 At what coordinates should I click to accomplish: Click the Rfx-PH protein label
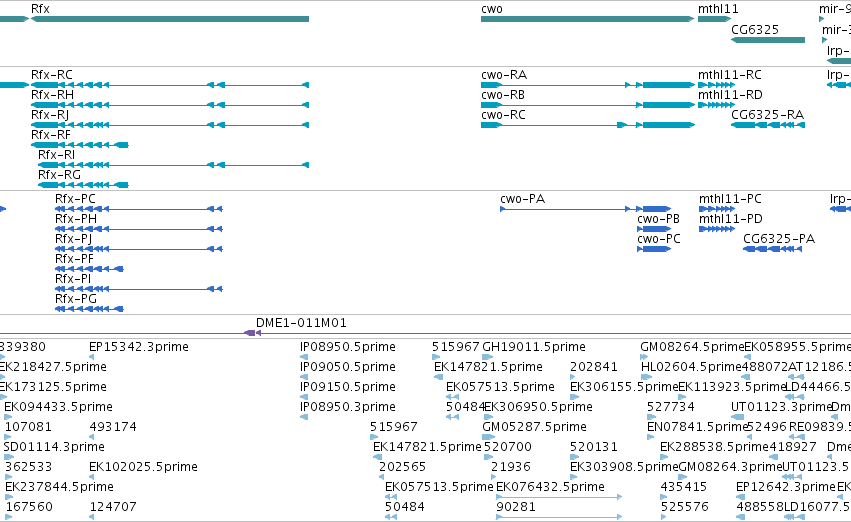(76, 219)
